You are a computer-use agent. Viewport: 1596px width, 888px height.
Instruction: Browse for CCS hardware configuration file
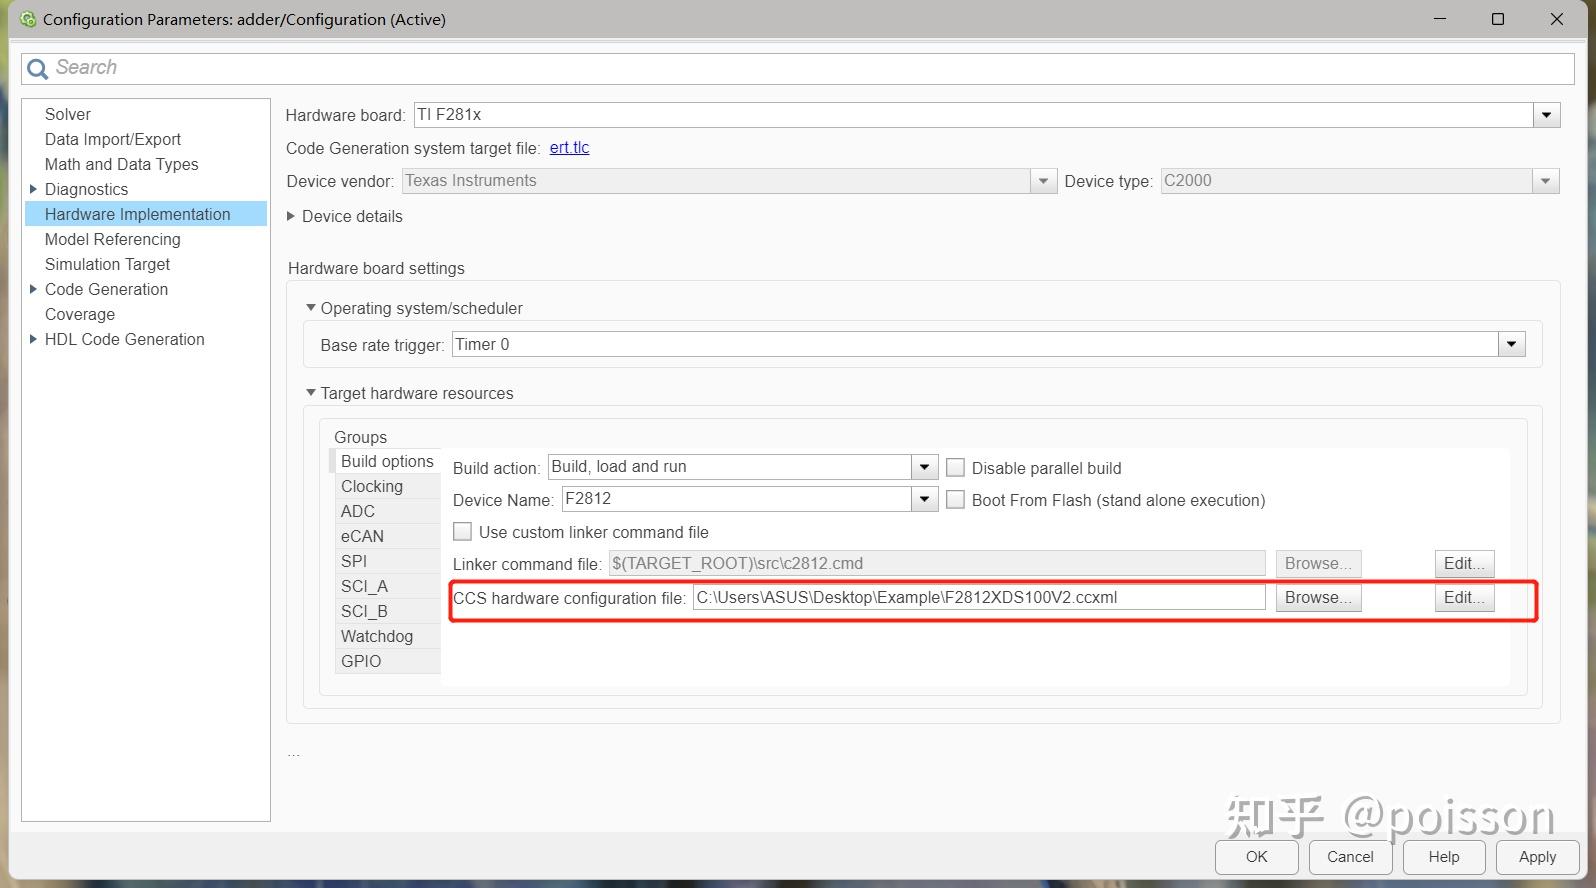click(x=1318, y=597)
